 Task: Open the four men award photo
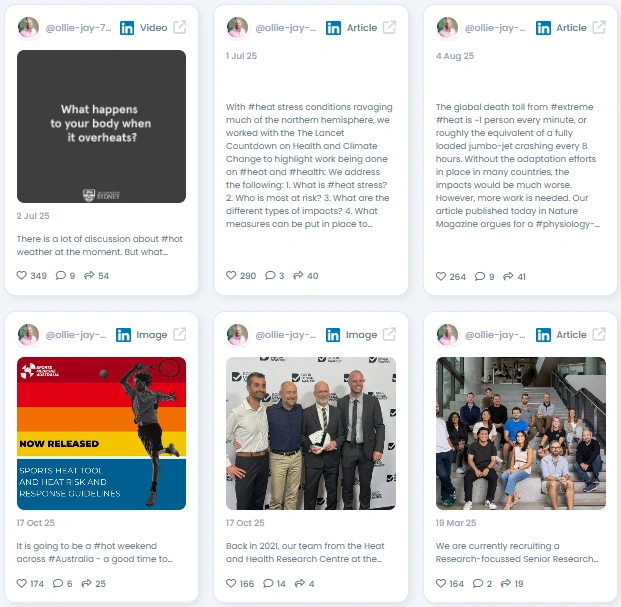click(x=311, y=433)
